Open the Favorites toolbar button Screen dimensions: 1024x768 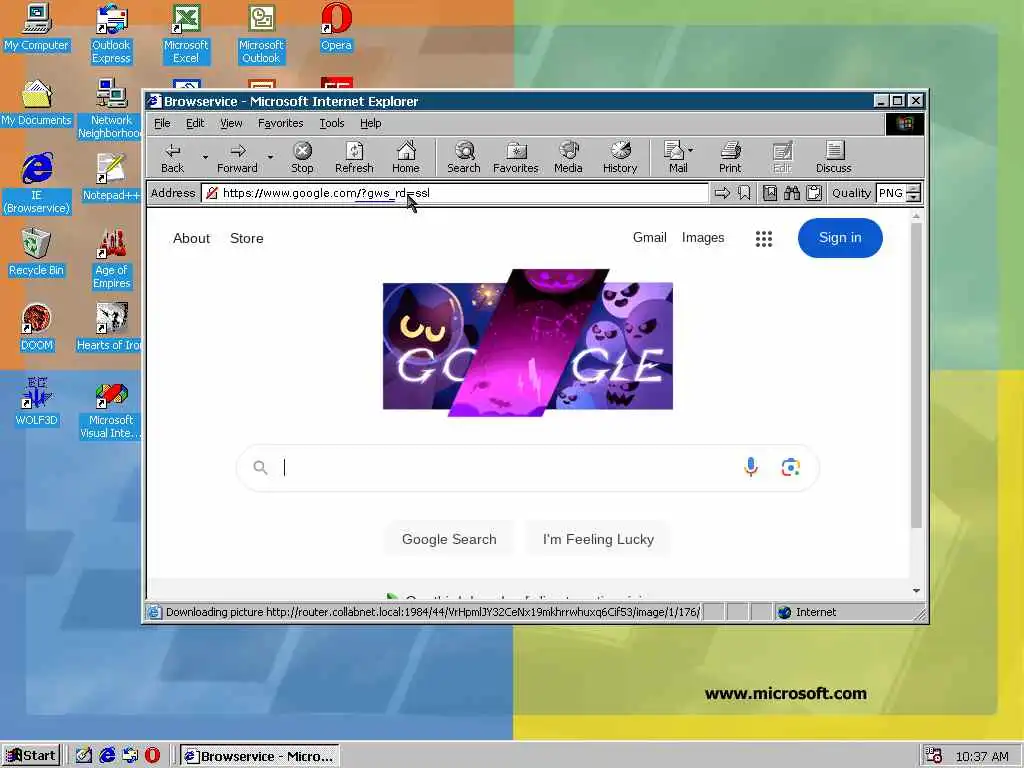[x=515, y=157]
